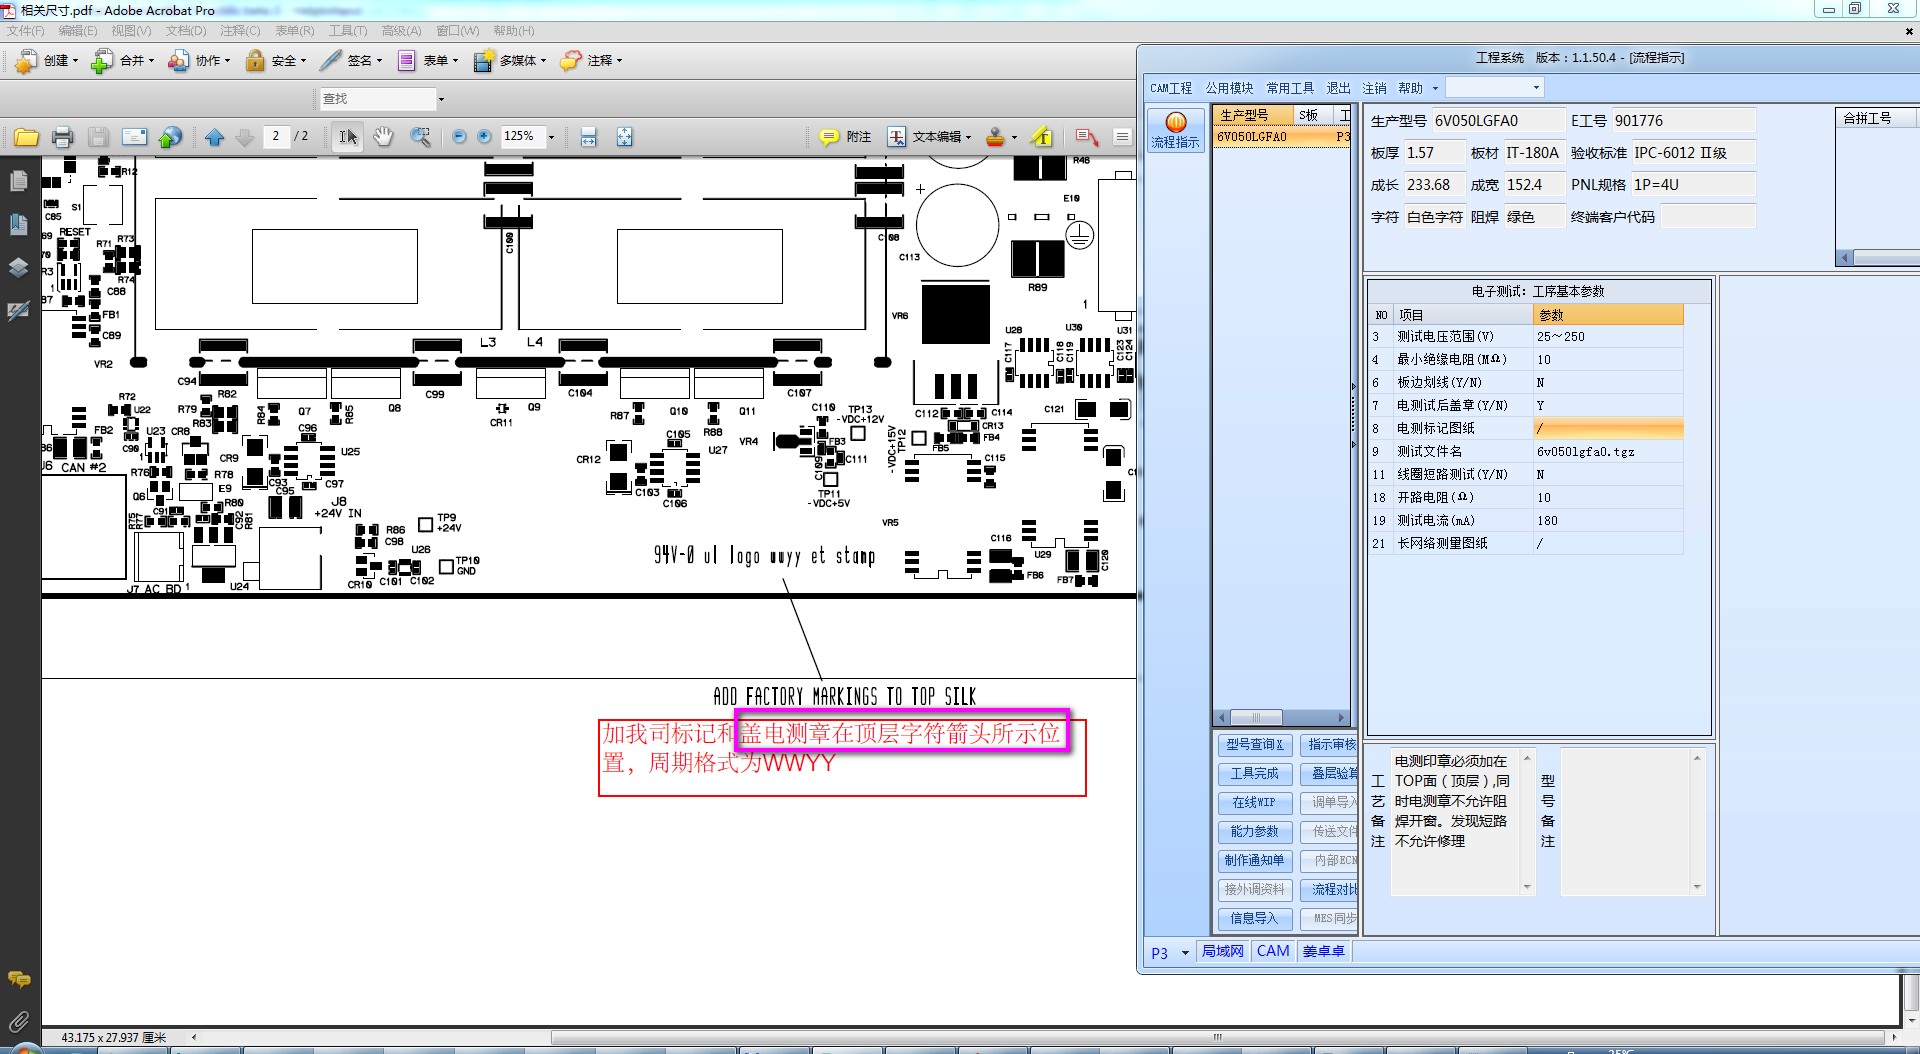Click the 信息导入 button
Image resolution: width=1920 pixels, height=1054 pixels.
[1254, 919]
